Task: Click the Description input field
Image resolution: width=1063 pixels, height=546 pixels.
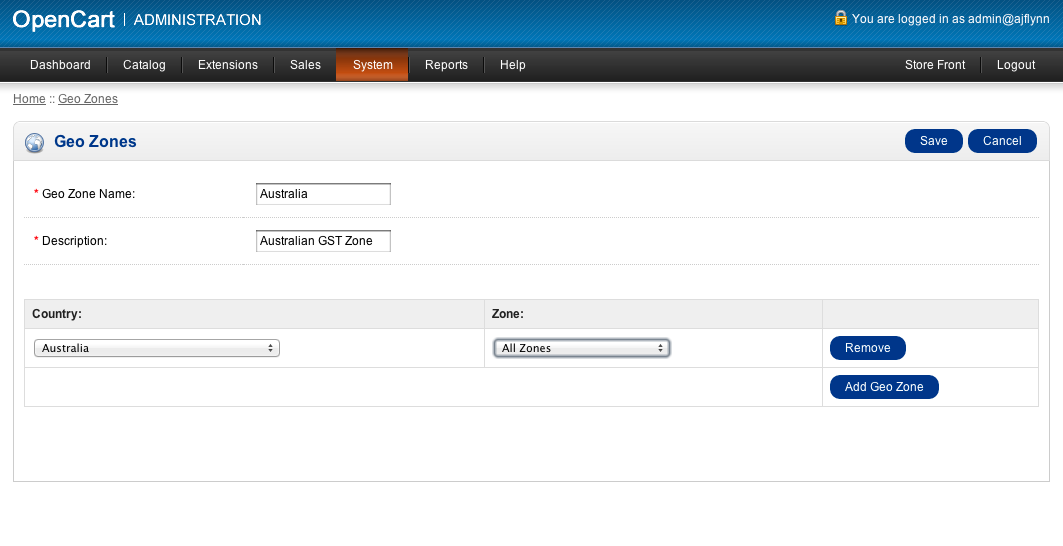Action: 323,241
